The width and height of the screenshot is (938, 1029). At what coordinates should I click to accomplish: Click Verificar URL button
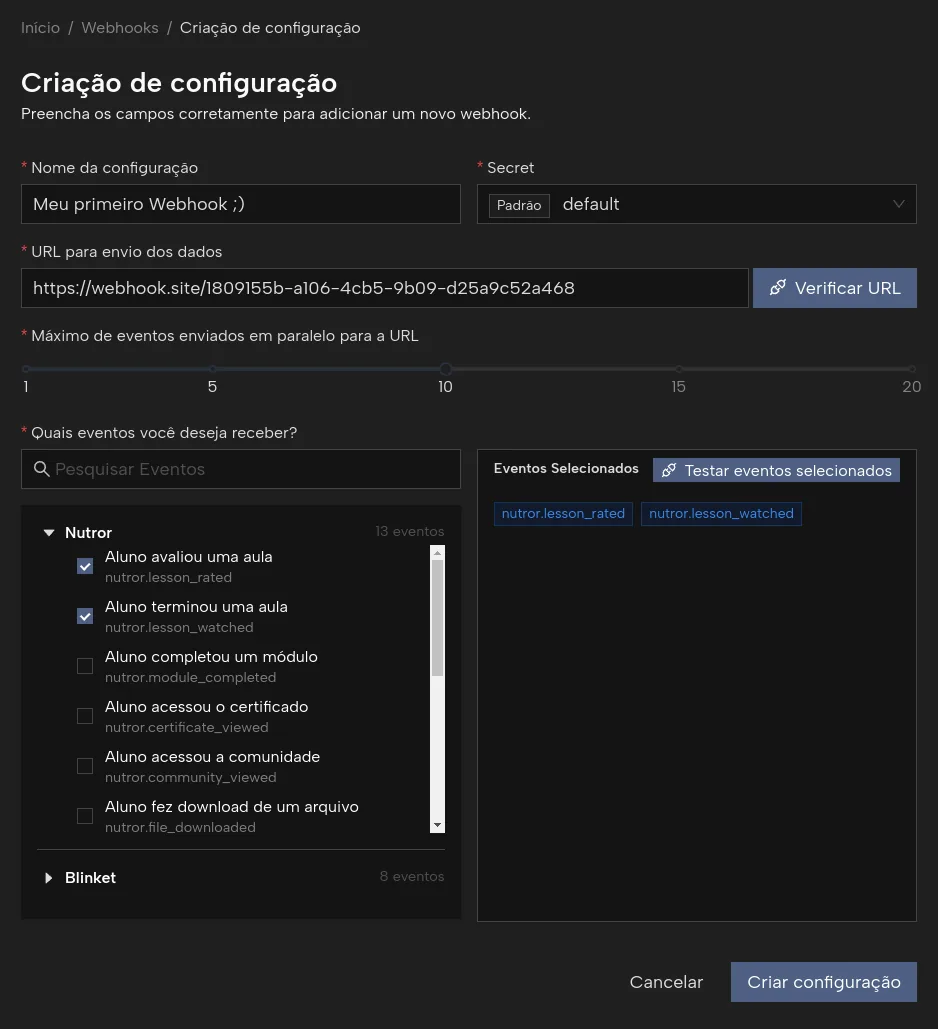(x=834, y=287)
